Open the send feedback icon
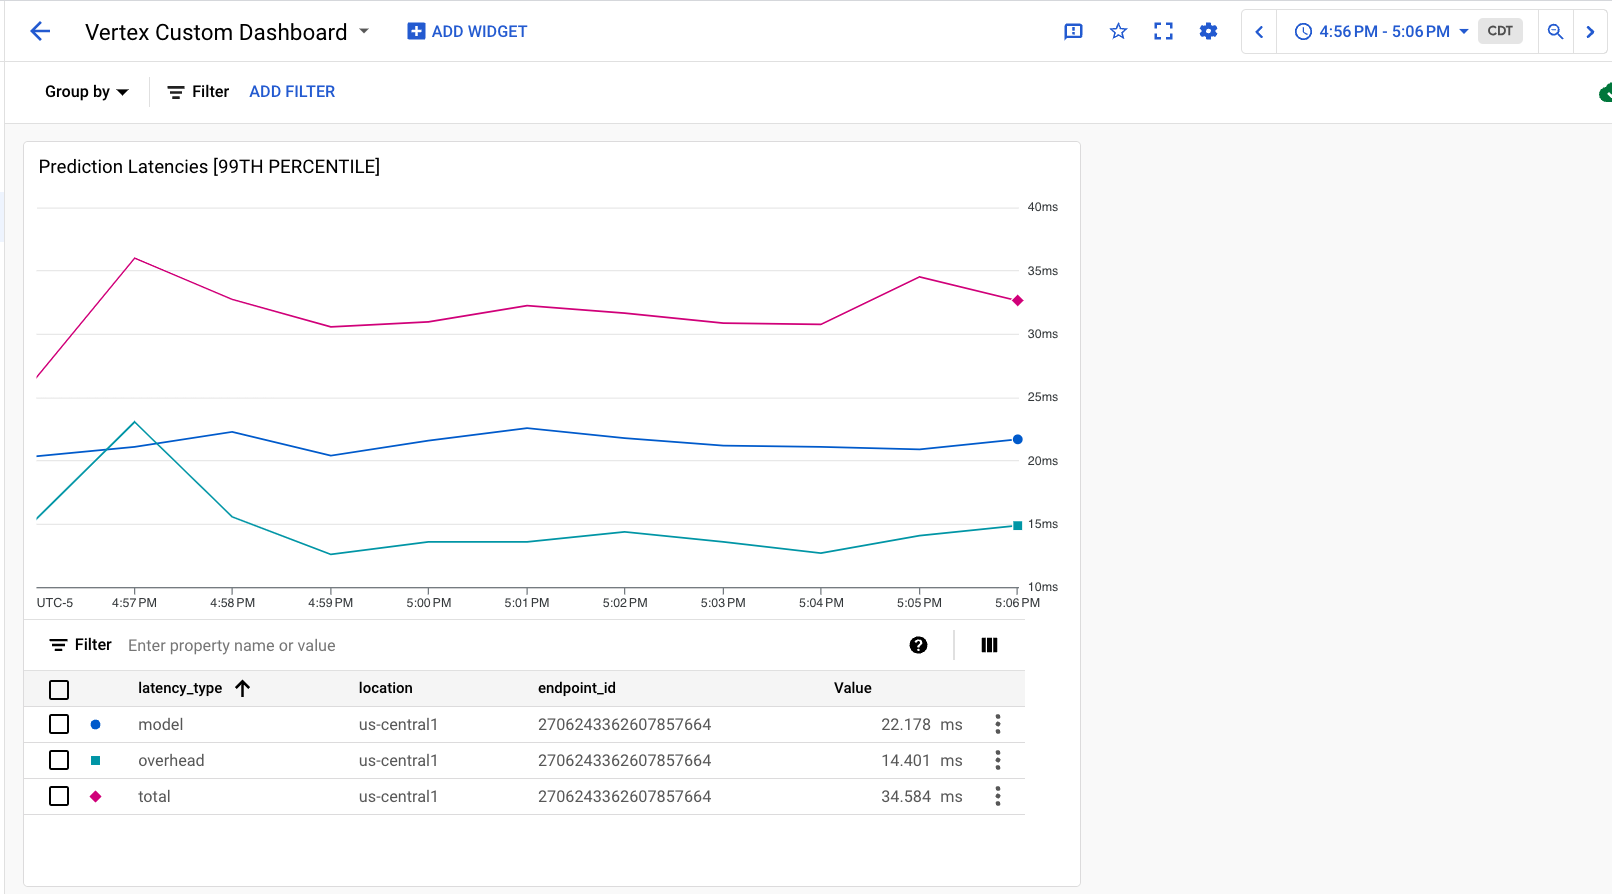The width and height of the screenshot is (1612, 894). 1073,31
